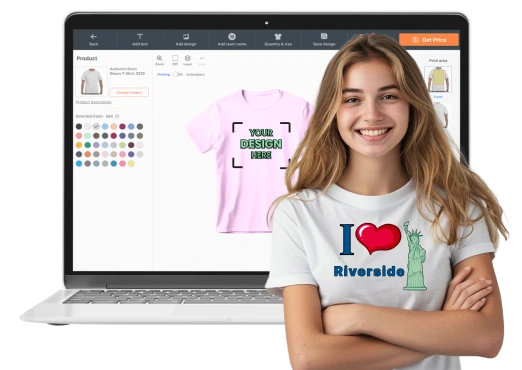The width and height of the screenshot is (522, 370).
Task: Click the white t-shirt product thumbnail
Action: click(92, 81)
